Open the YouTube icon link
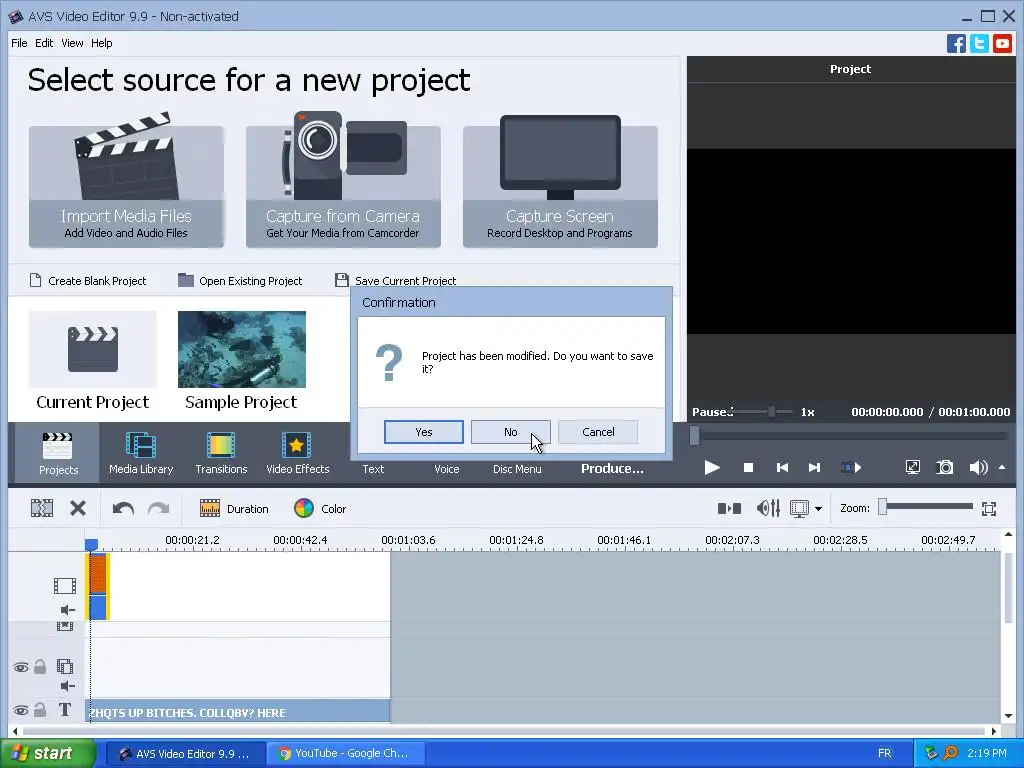The width and height of the screenshot is (1024, 768). click(x=1002, y=44)
